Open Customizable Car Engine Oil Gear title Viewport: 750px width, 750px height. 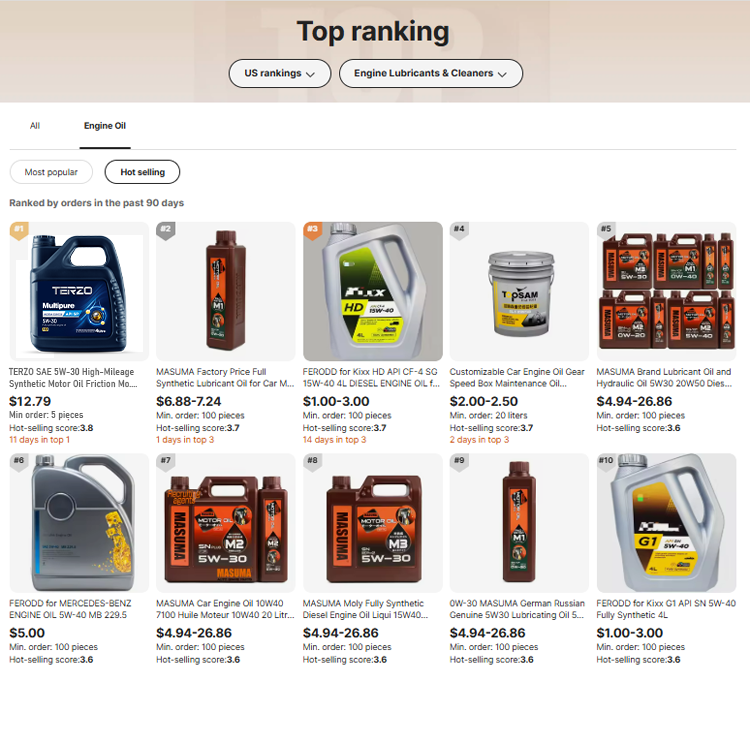click(517, 377)
